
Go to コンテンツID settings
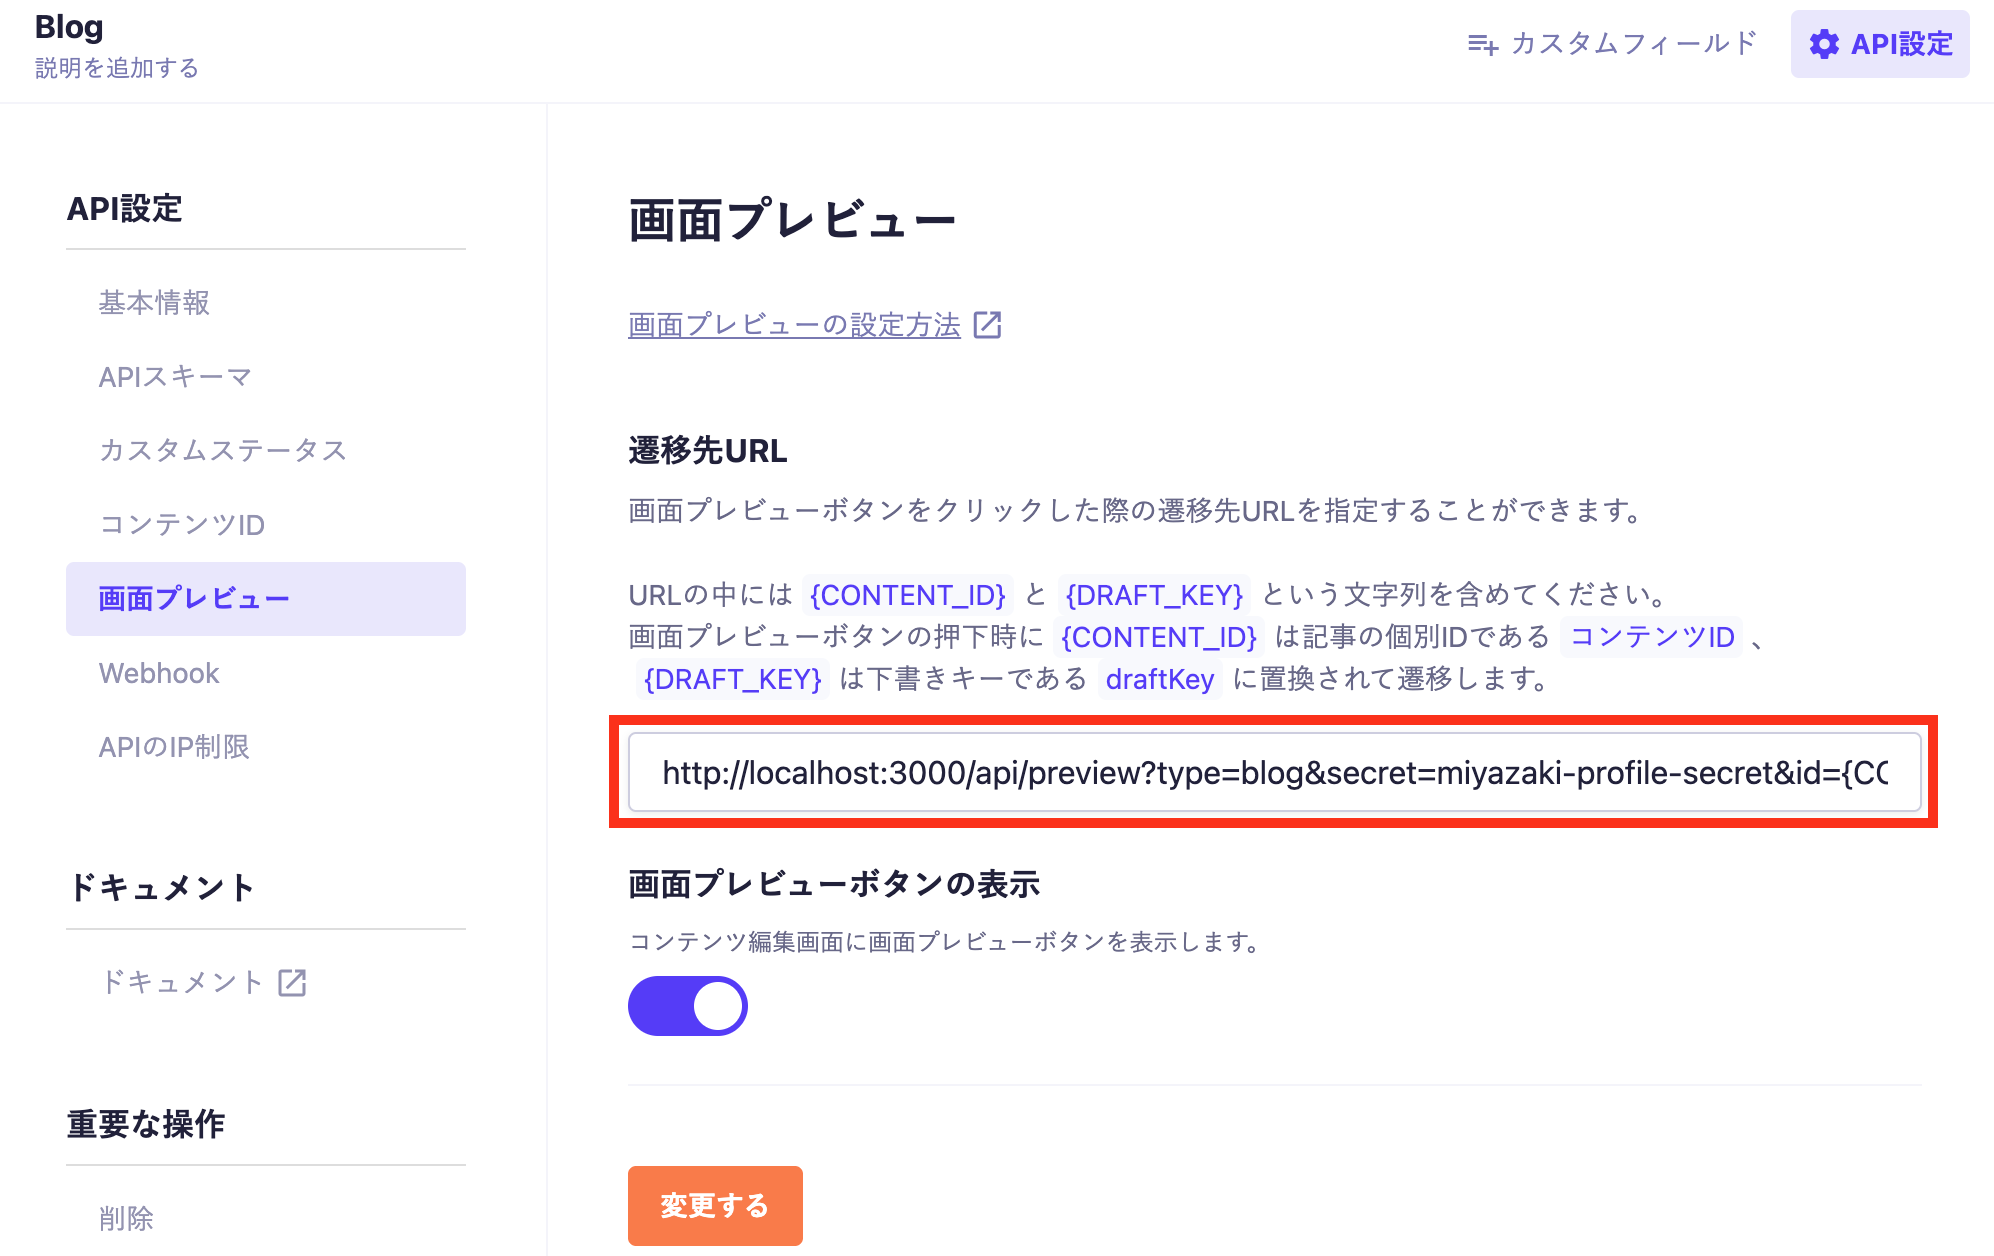point(182,525)
